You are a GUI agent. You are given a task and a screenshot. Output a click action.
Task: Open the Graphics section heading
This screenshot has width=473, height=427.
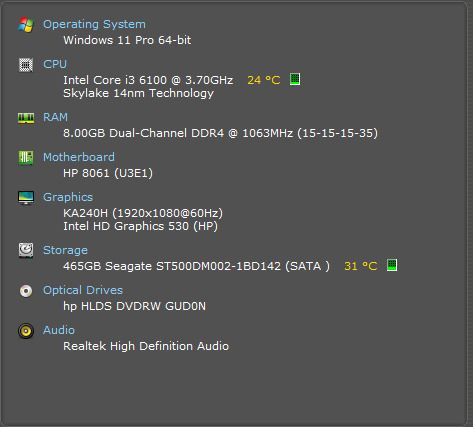click(68, 197)
